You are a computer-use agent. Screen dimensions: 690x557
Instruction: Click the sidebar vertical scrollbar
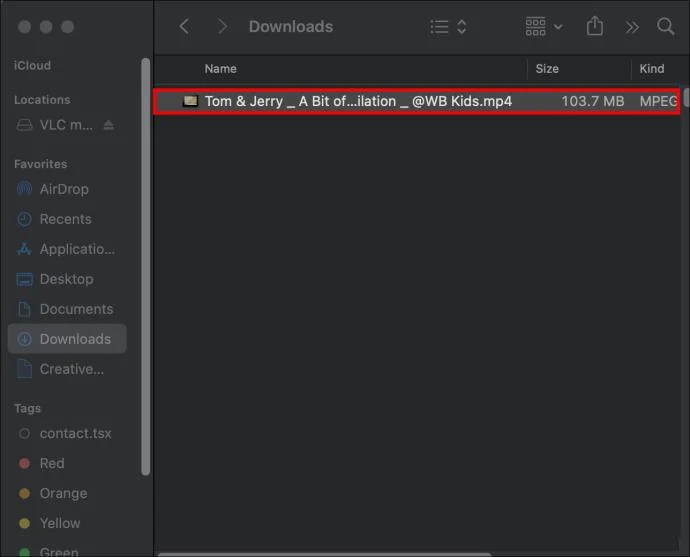click(x=146, y=267)
